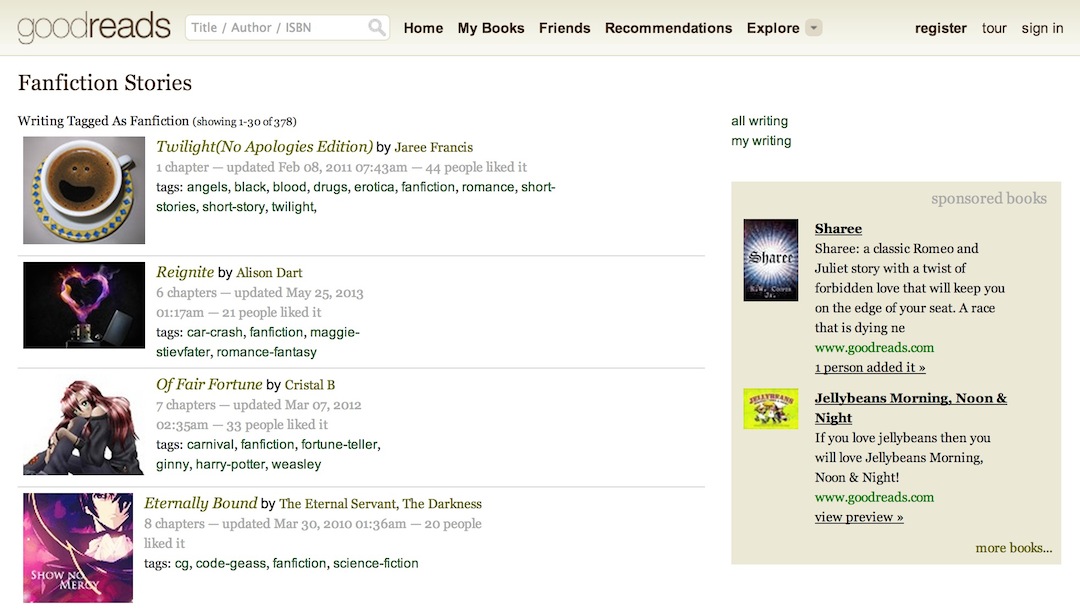Image resolution: width=1080 pixels, height=614 pixels.
Task: Open author Jaree Francis
Action: point(433,147)
